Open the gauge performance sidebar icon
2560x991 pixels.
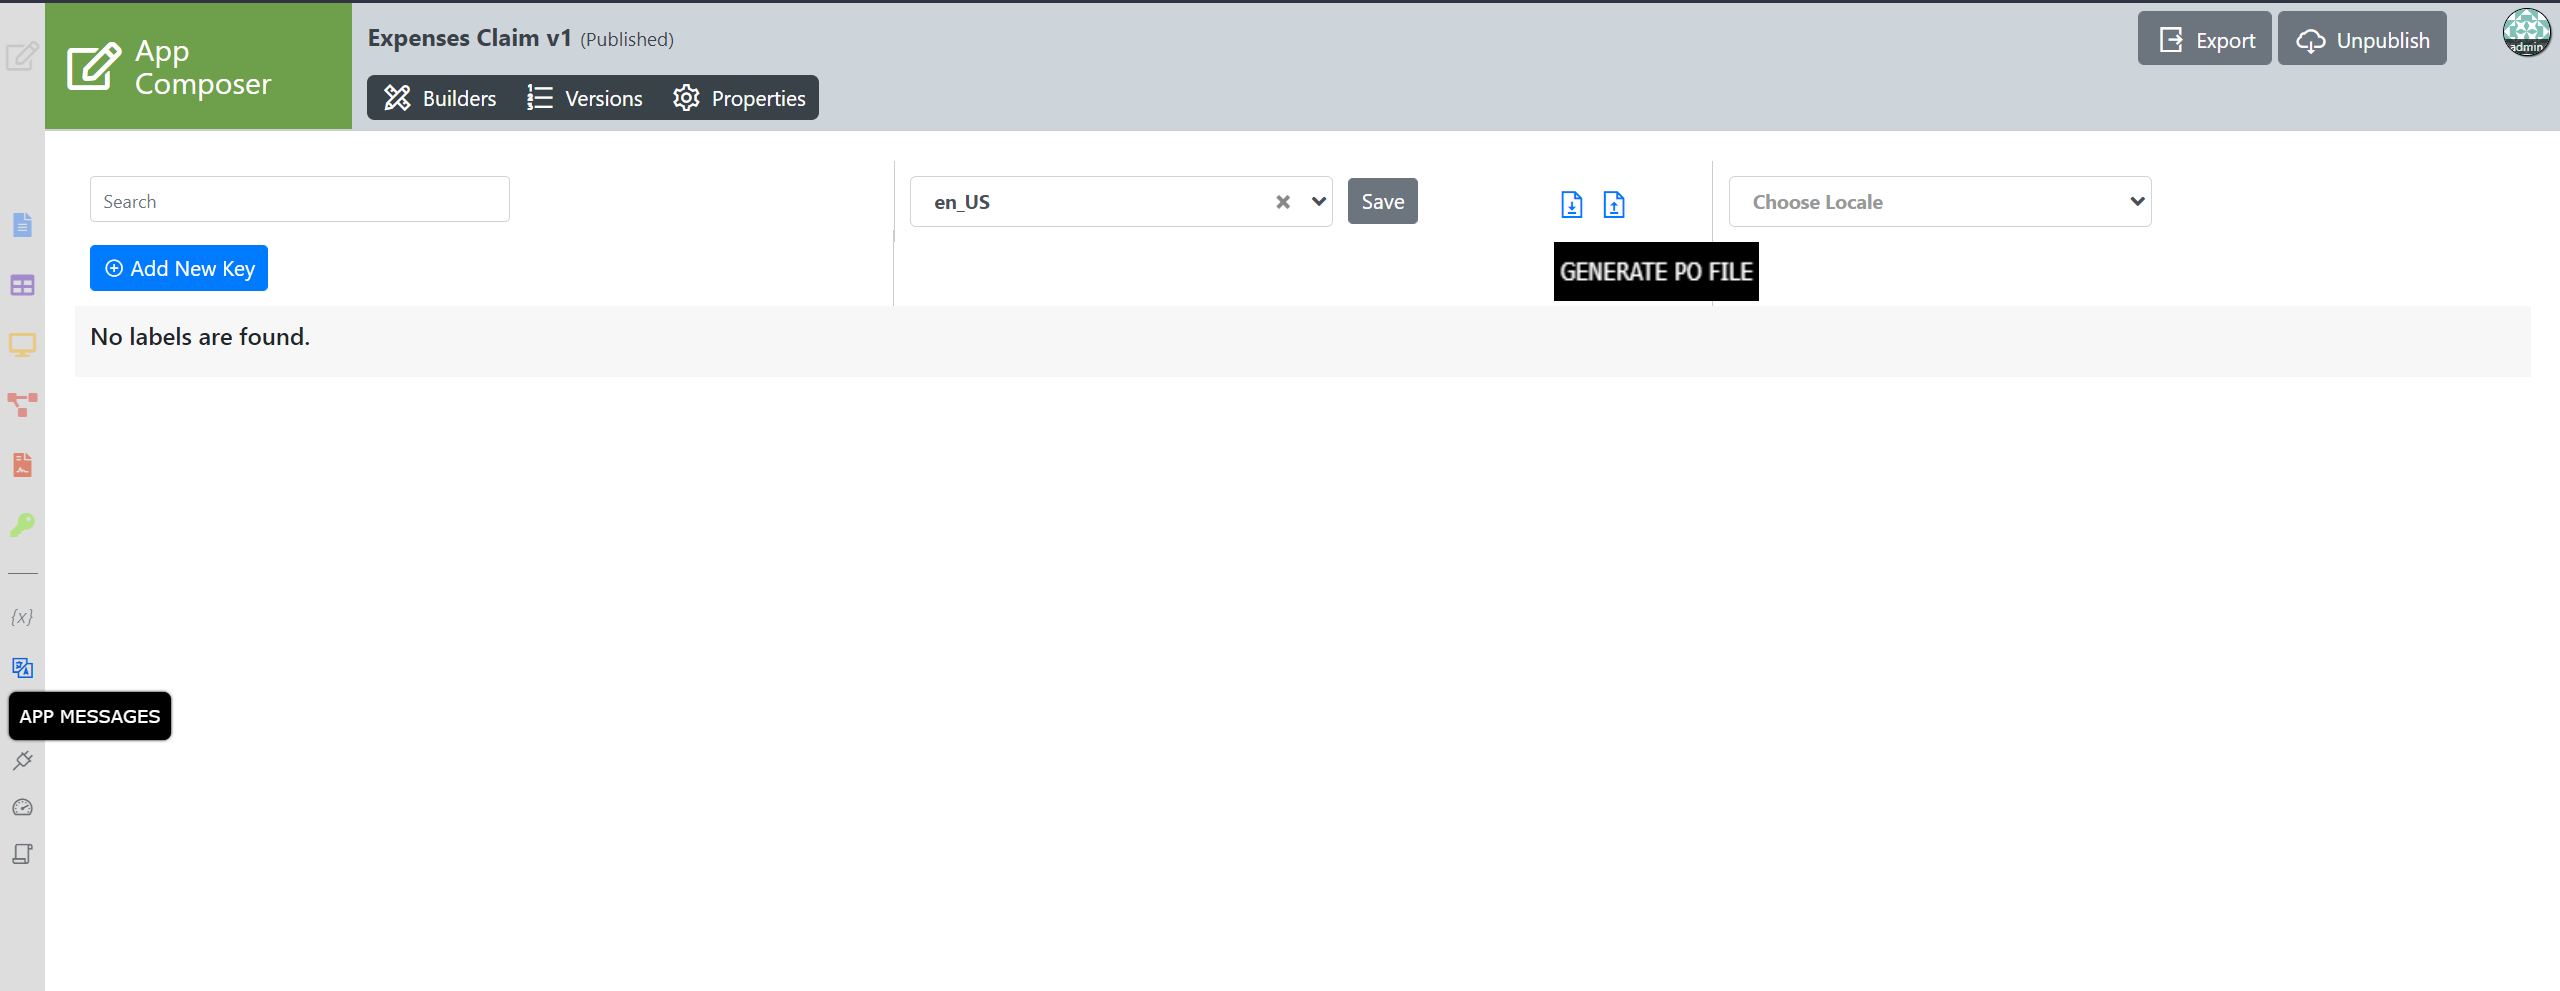[22, 807]
